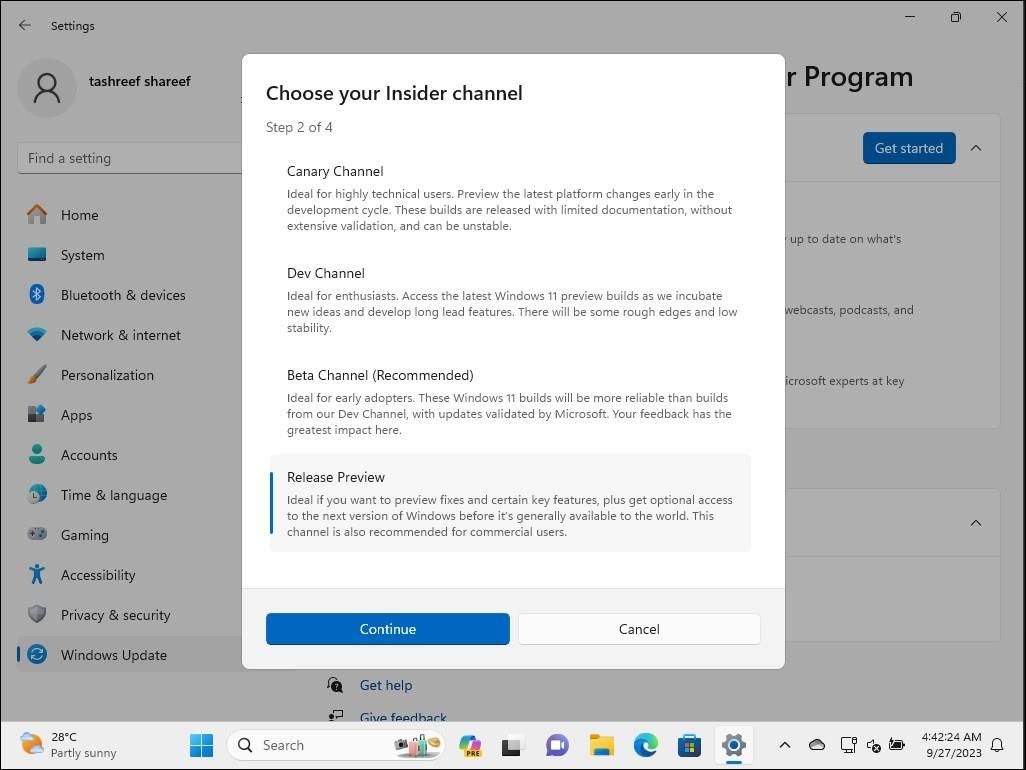Open Microsoft Edge from taskbar
Screen dimensions: 1026x770
[x=645, y=745]
